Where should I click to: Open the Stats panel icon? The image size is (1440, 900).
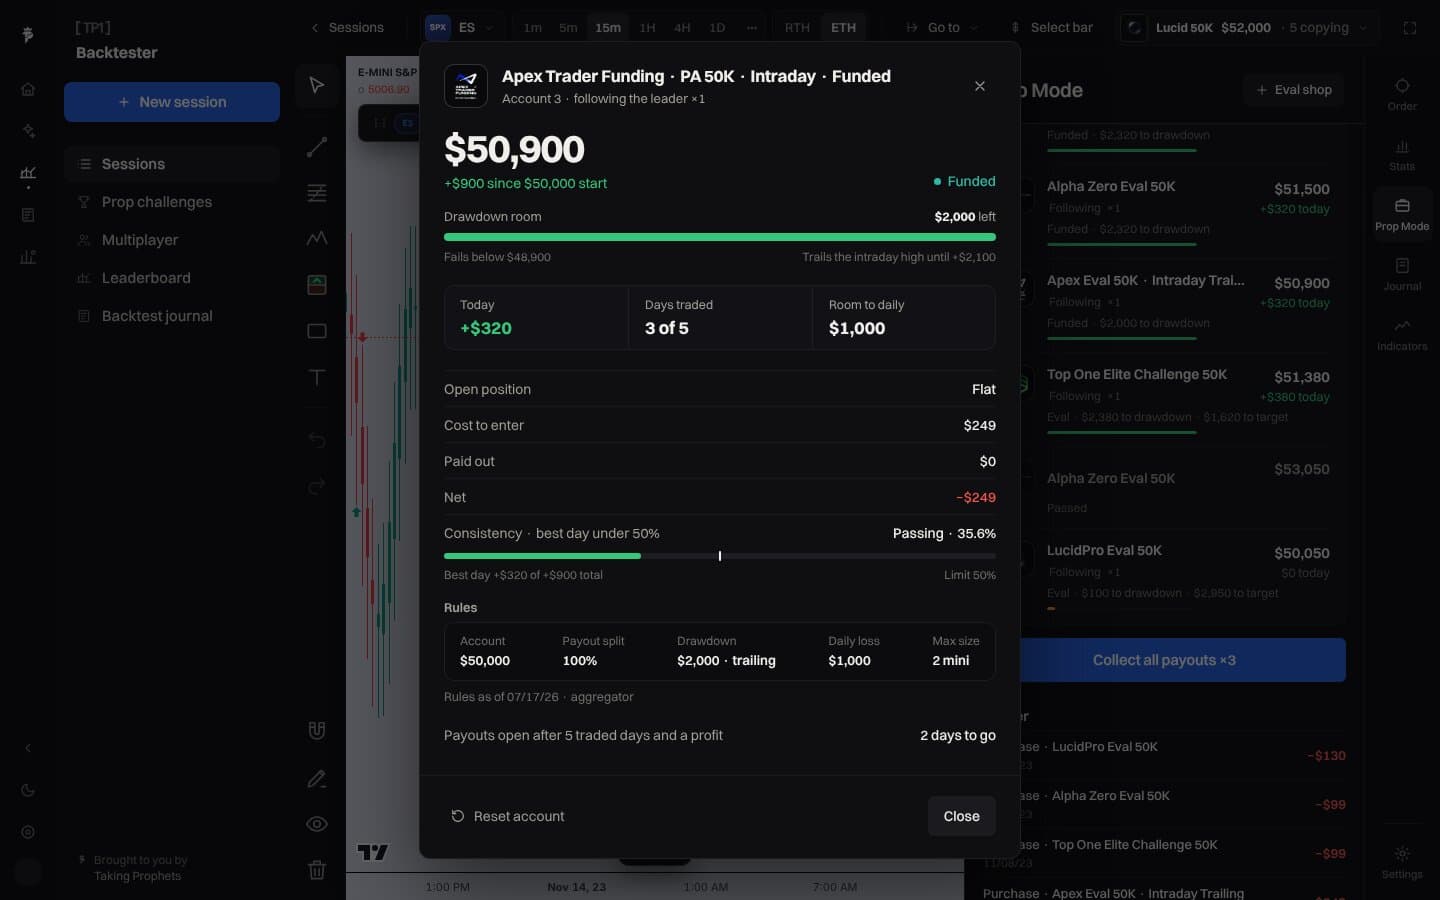click(1402, 154)
